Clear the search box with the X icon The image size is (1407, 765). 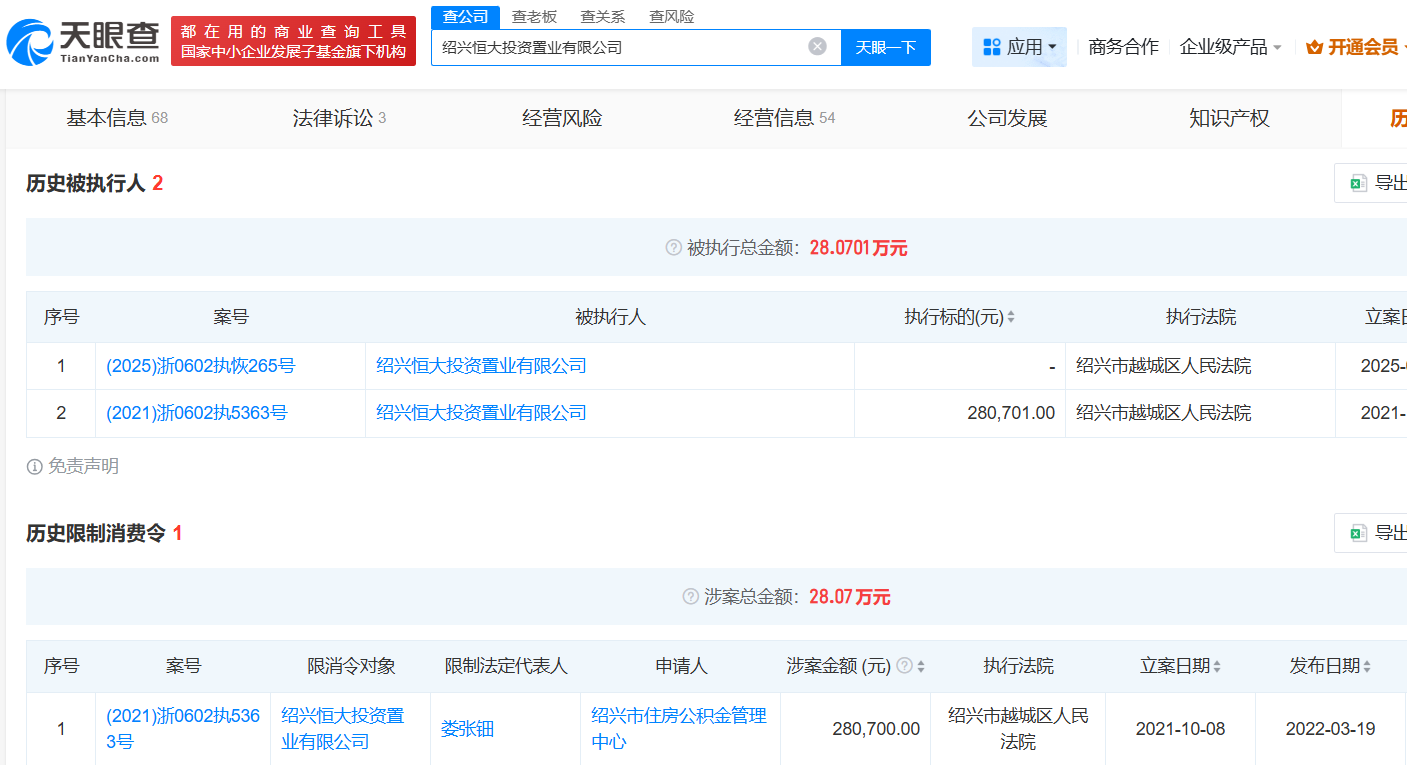817,47
